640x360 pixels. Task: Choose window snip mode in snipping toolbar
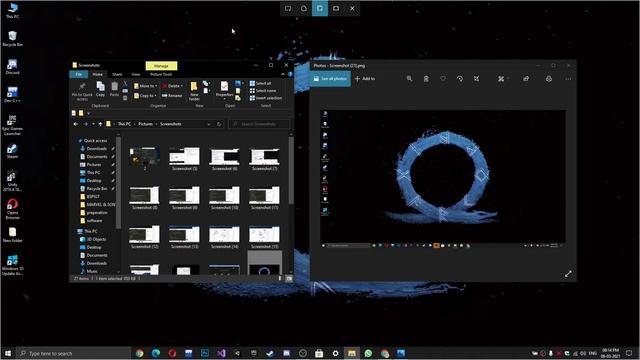(320, 8)
